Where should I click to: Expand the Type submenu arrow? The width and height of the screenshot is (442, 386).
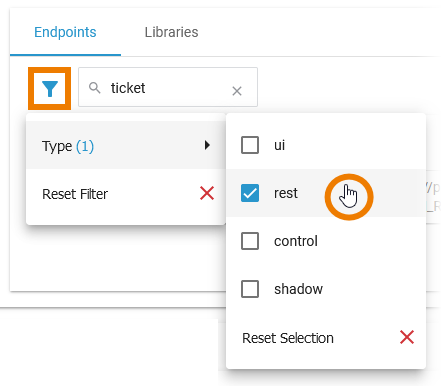[207, 145]
